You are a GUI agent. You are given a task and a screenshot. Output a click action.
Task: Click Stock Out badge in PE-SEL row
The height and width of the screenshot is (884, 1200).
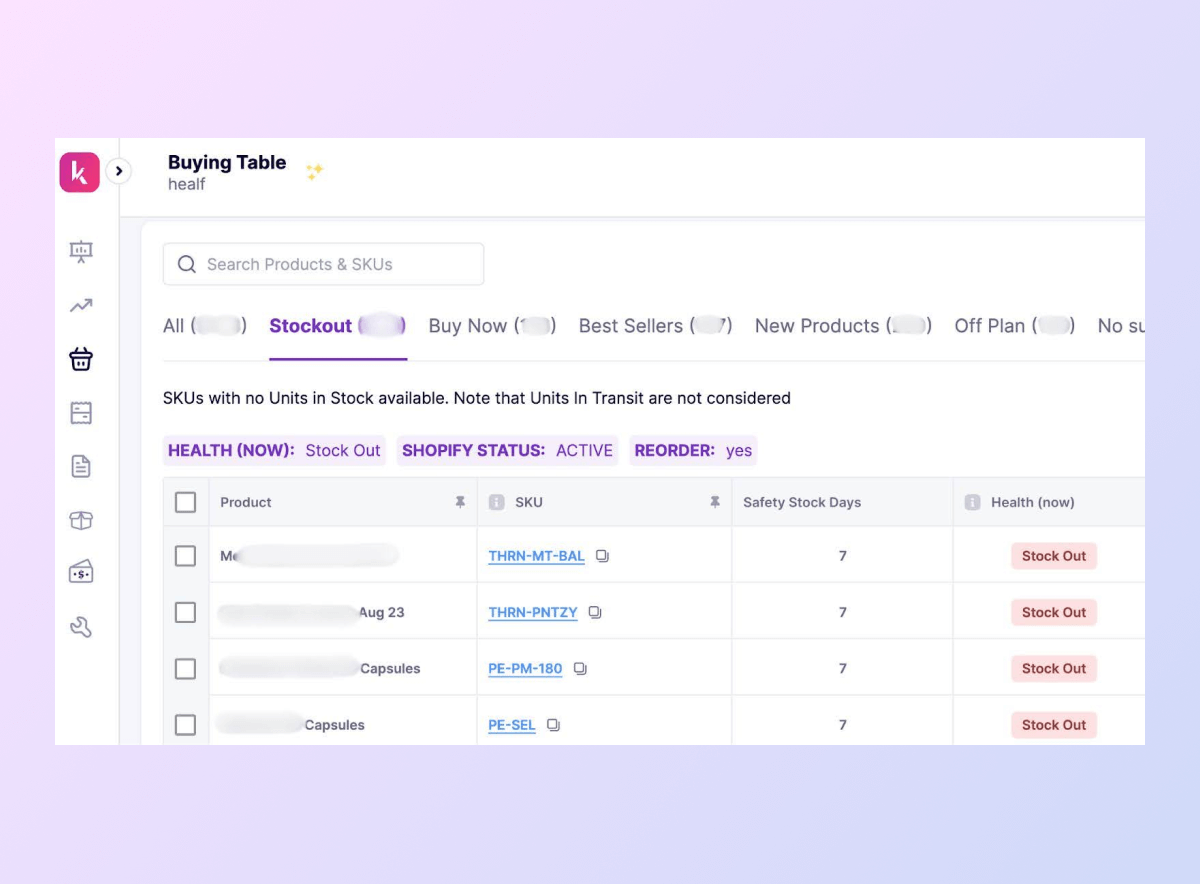tap(1054, 725)
